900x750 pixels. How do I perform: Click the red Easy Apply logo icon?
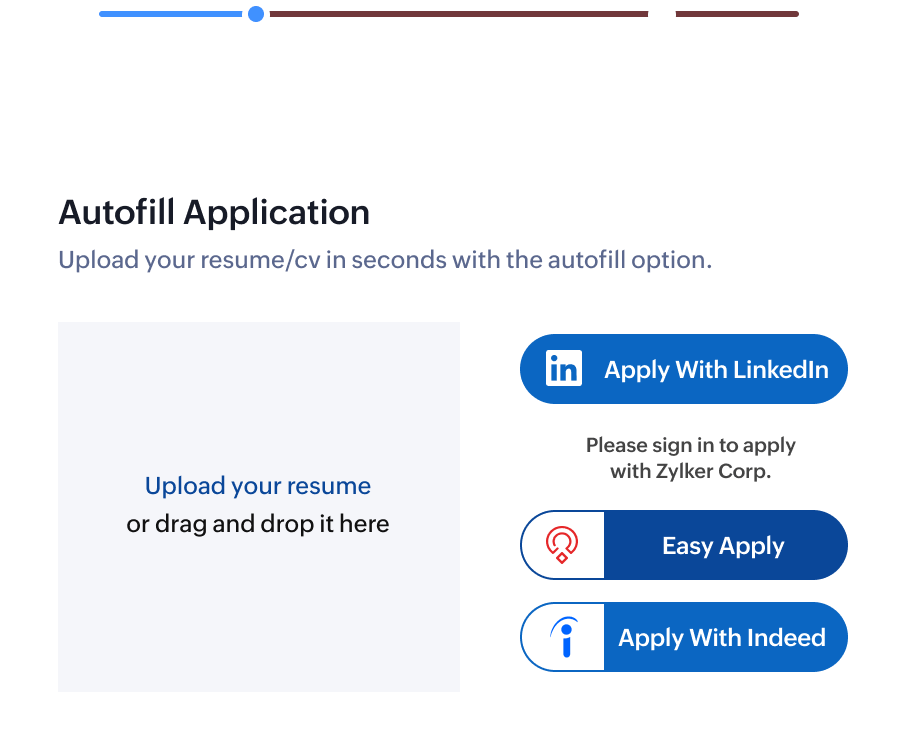562,545
